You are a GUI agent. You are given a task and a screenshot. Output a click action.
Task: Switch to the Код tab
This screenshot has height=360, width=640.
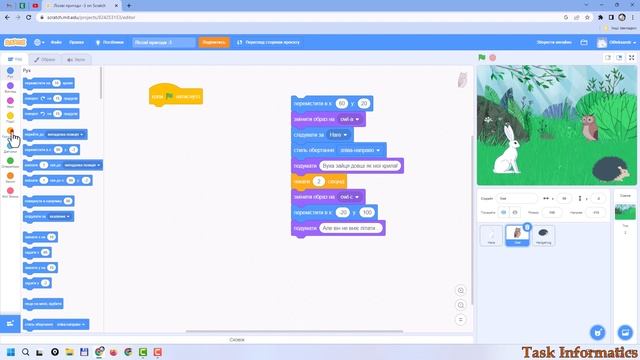pos(15,59)
